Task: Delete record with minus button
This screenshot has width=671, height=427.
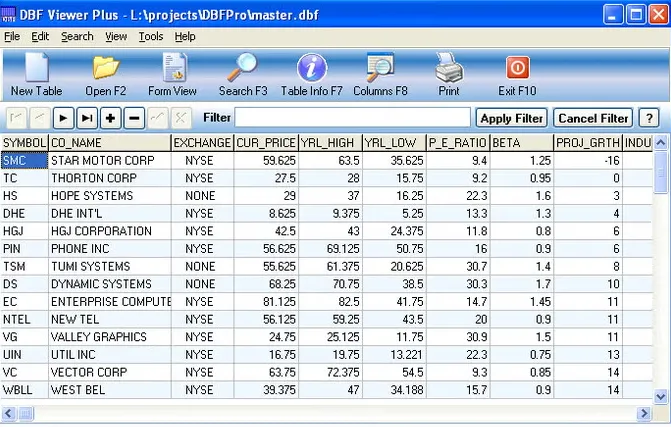Action: [x=134, y=118]
